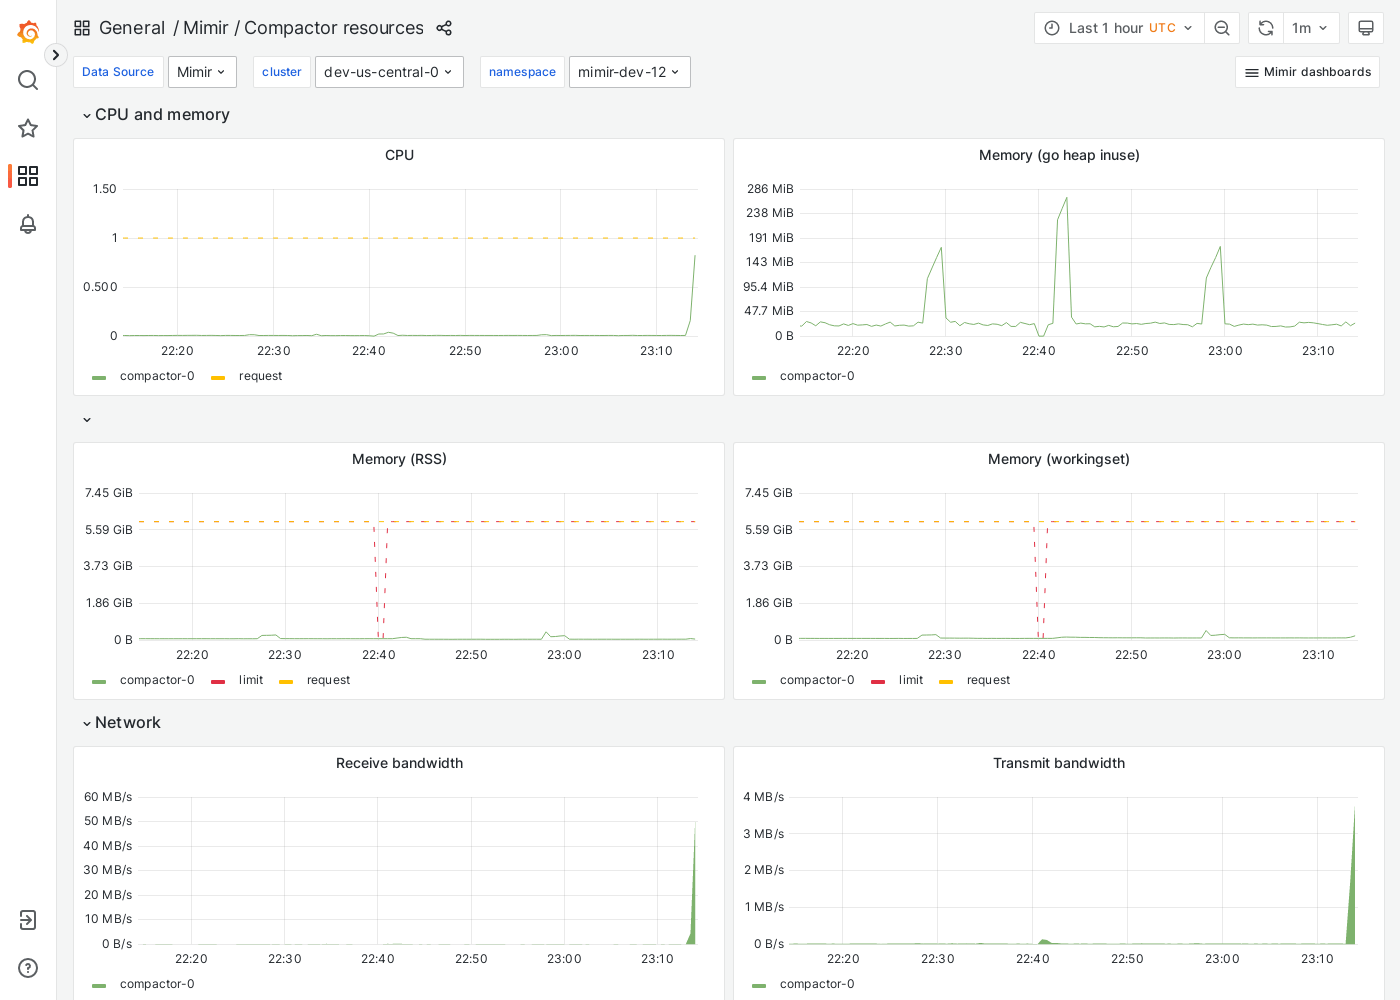
Task: Open the Mimir dashboards menu
Action: tap(1307, 71)
